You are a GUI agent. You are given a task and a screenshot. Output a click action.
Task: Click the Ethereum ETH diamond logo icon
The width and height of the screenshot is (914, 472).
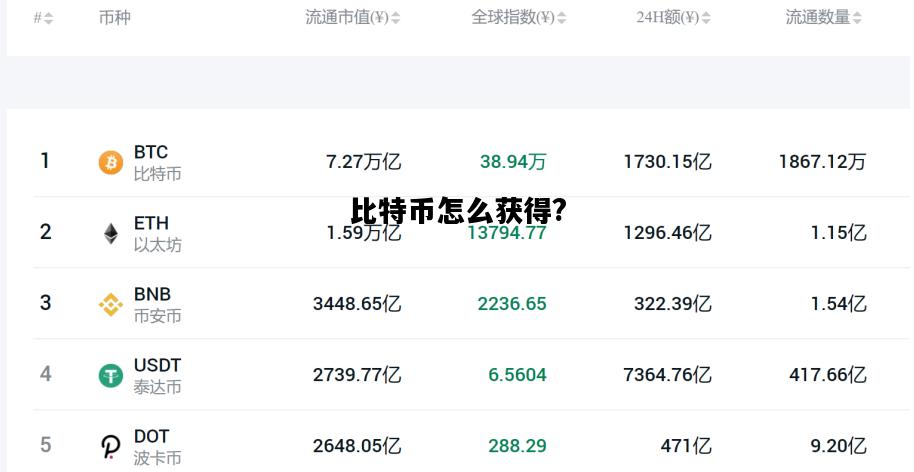[x=111, y=234]
